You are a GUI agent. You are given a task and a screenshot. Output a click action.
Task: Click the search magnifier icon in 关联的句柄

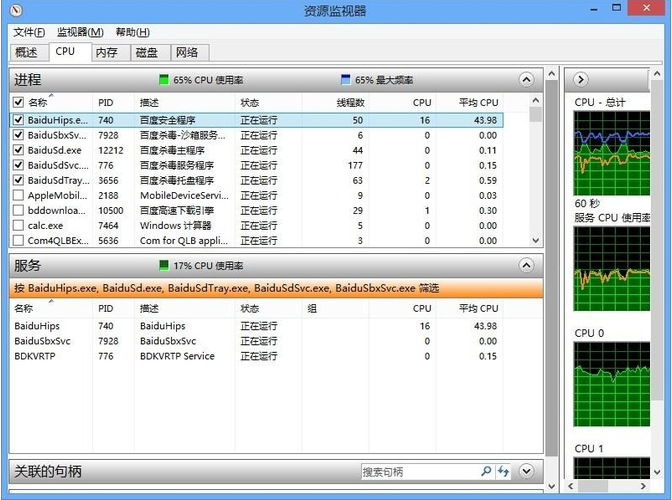click(486, 471)
